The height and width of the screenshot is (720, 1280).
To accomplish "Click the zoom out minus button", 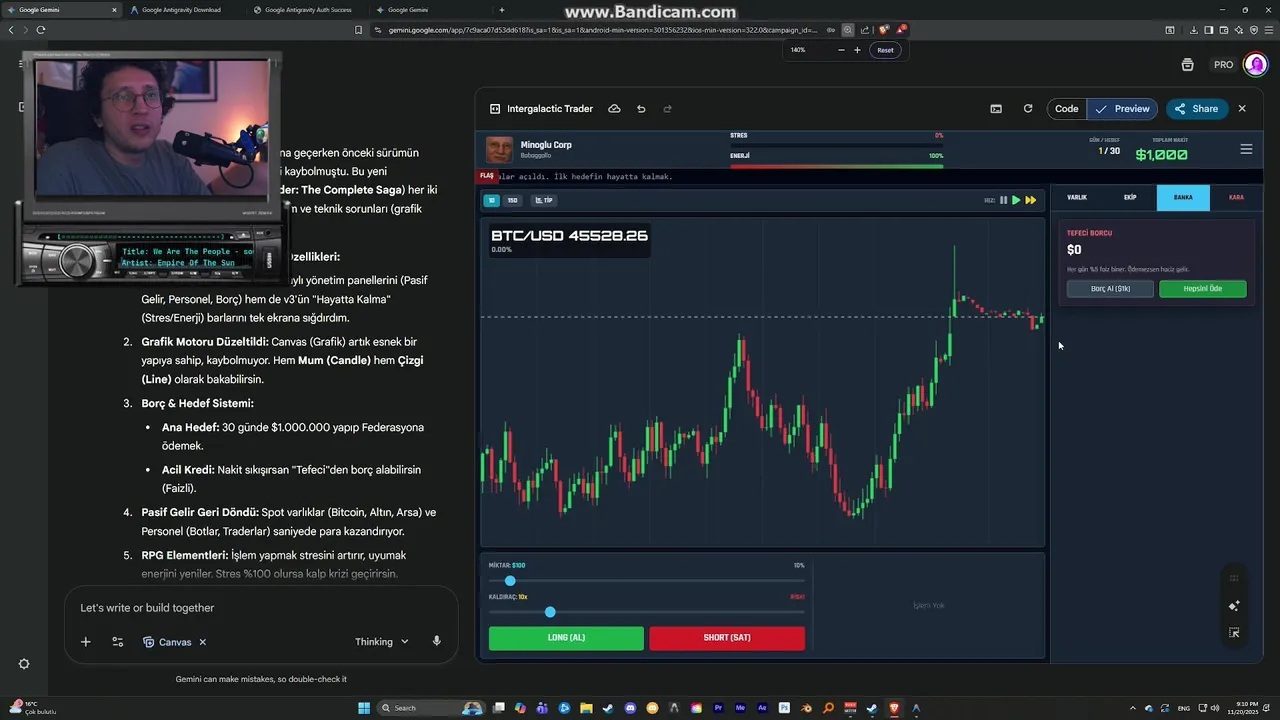I will point(841,50).
